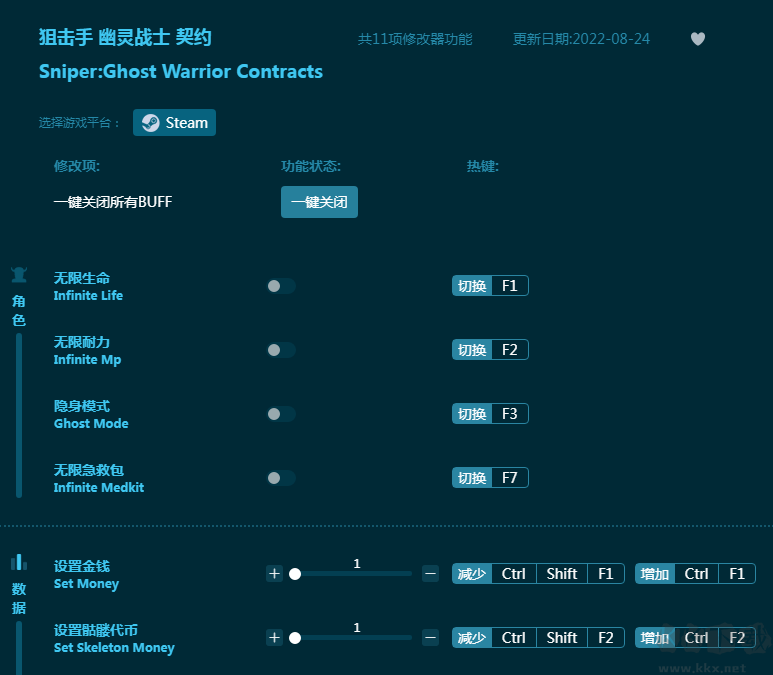The height and width of the screenshot is (675, 773).
Task: Click plus icon for Set Money
Action: [275, 573]
